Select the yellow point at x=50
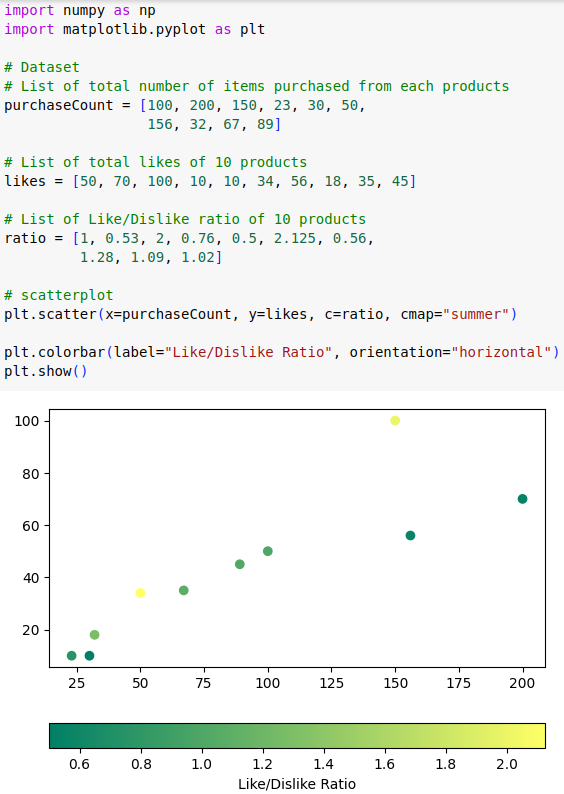The width and height of the screenshot is (564, 794). [140, 592]
